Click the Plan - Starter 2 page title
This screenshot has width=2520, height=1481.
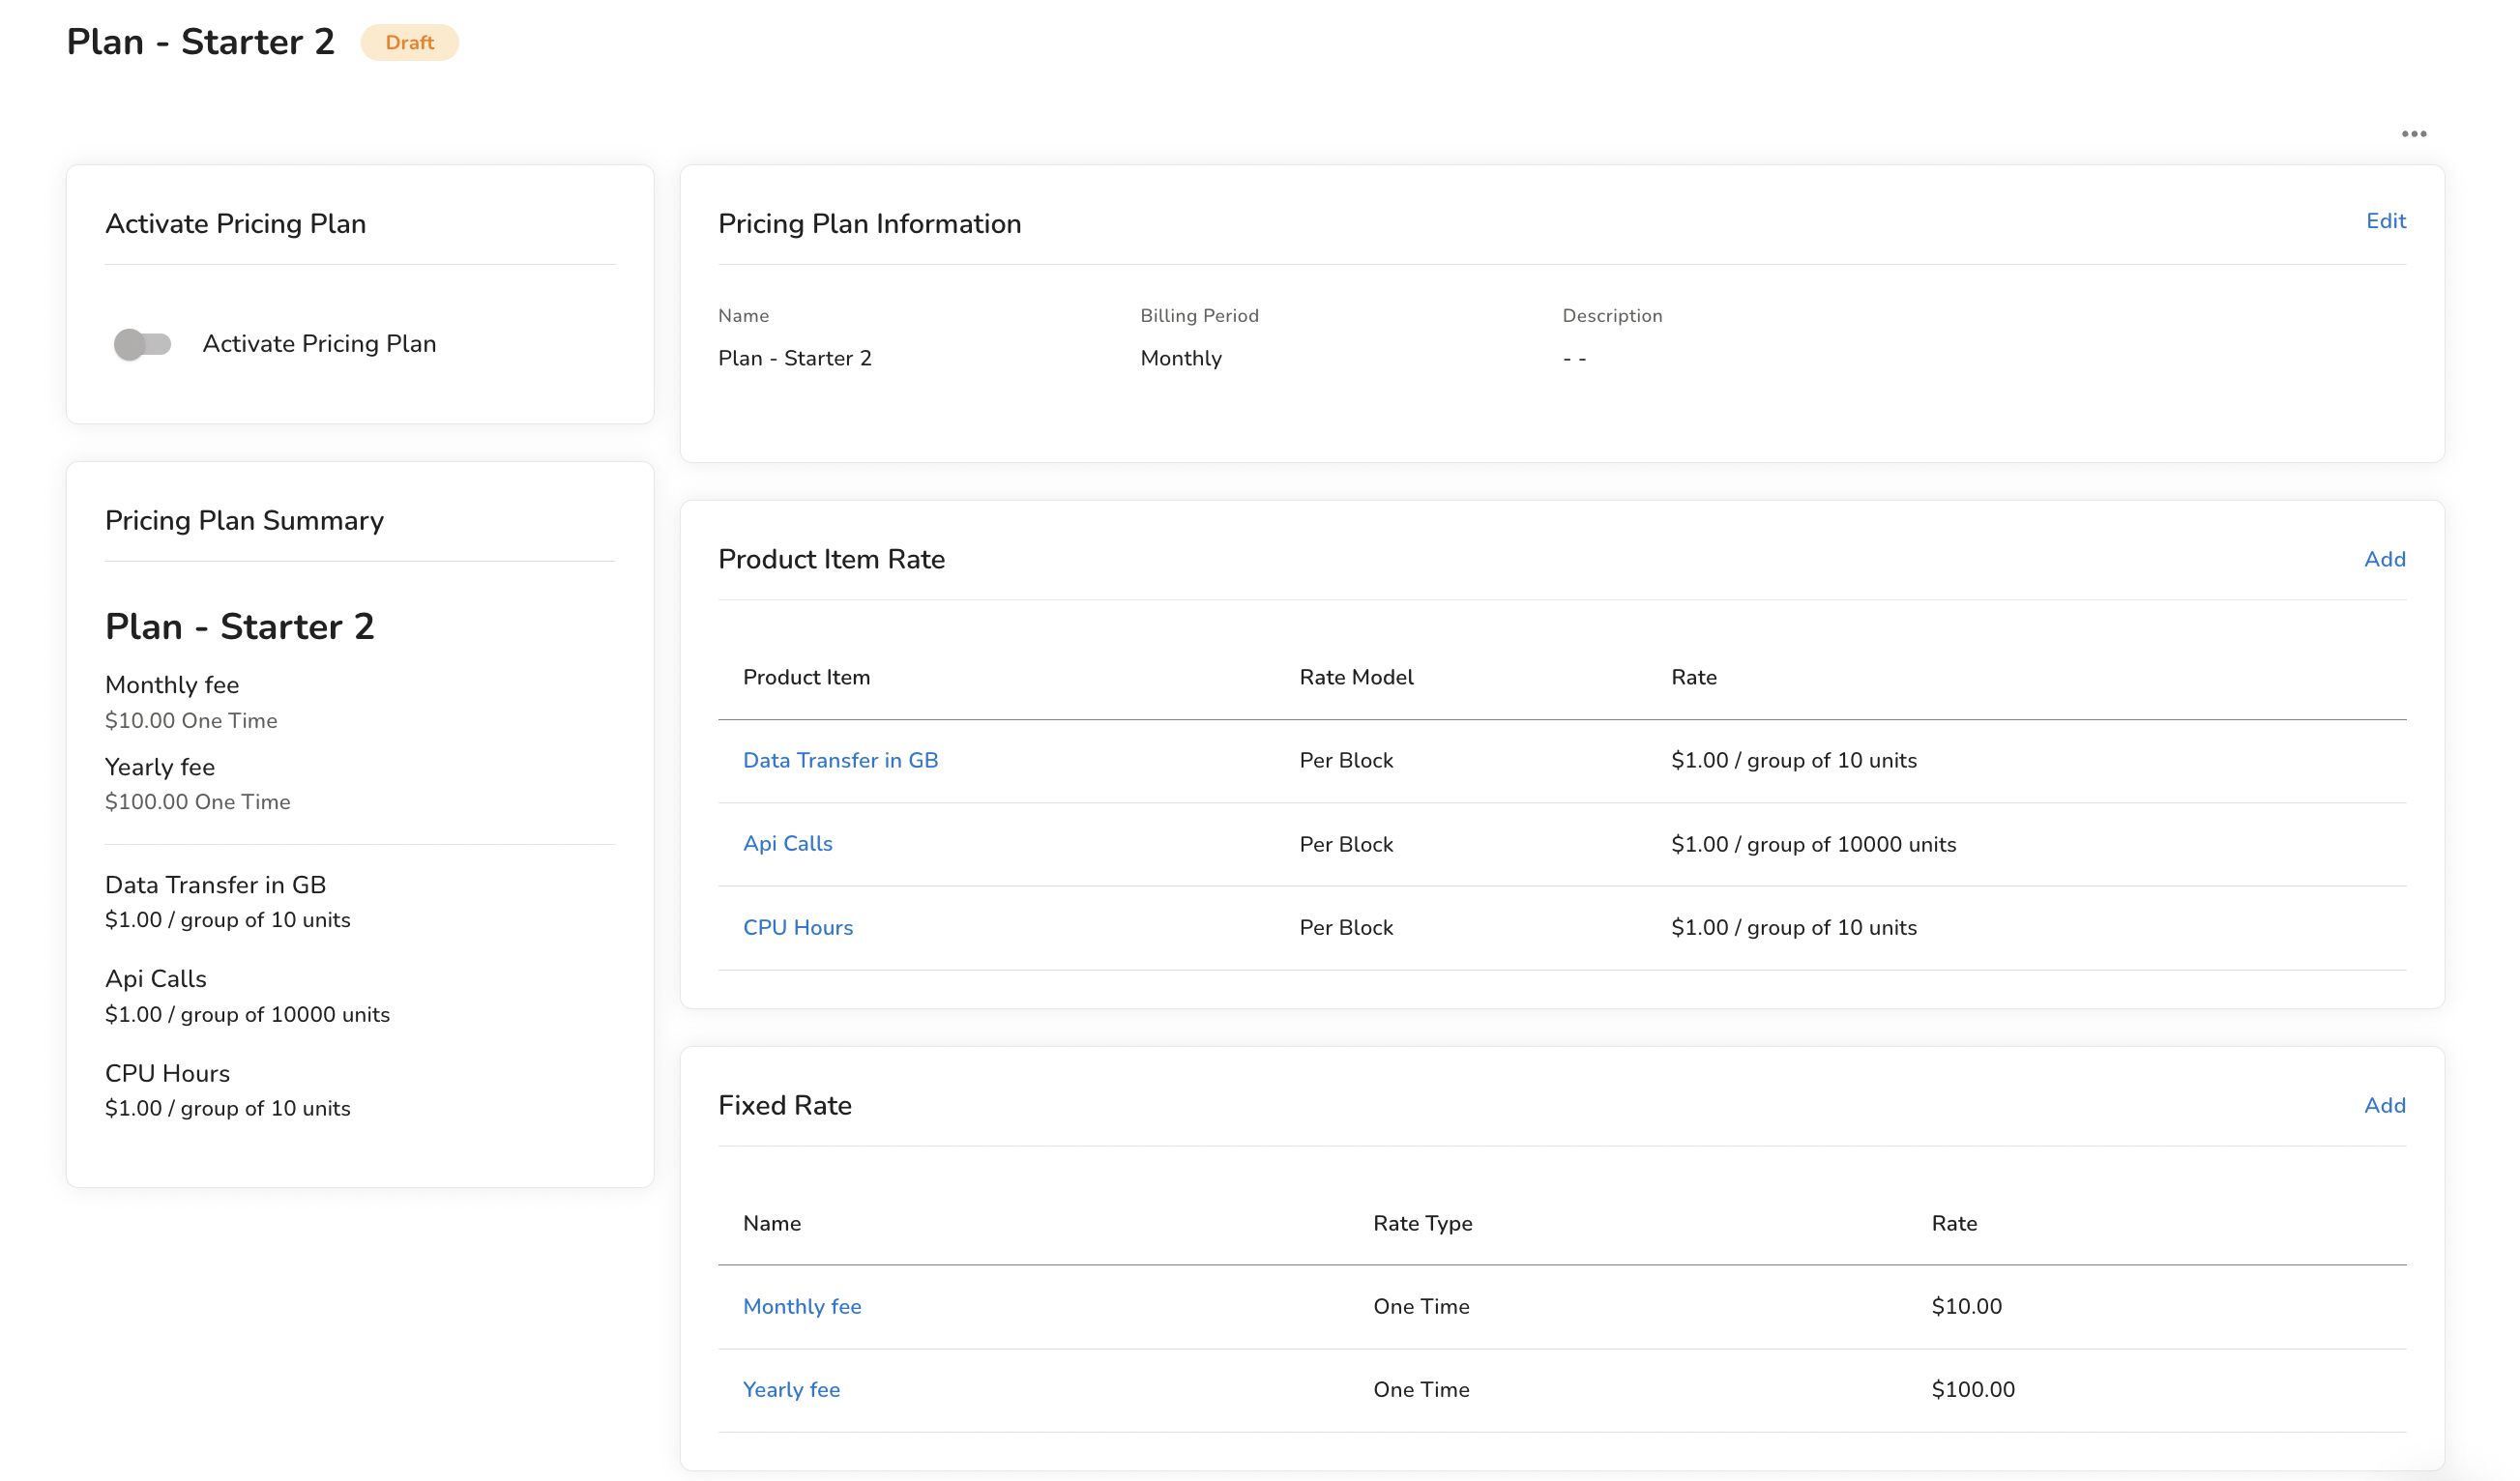coord(200,42)
